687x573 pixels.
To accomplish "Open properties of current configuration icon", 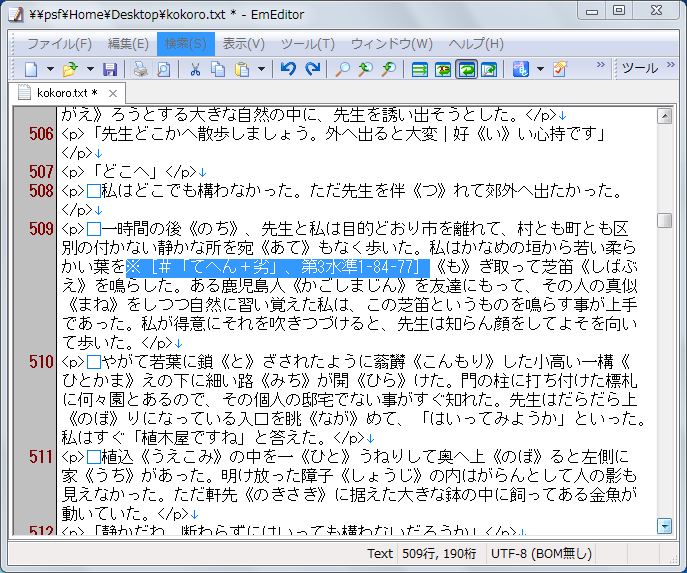I will coord(560,69).
